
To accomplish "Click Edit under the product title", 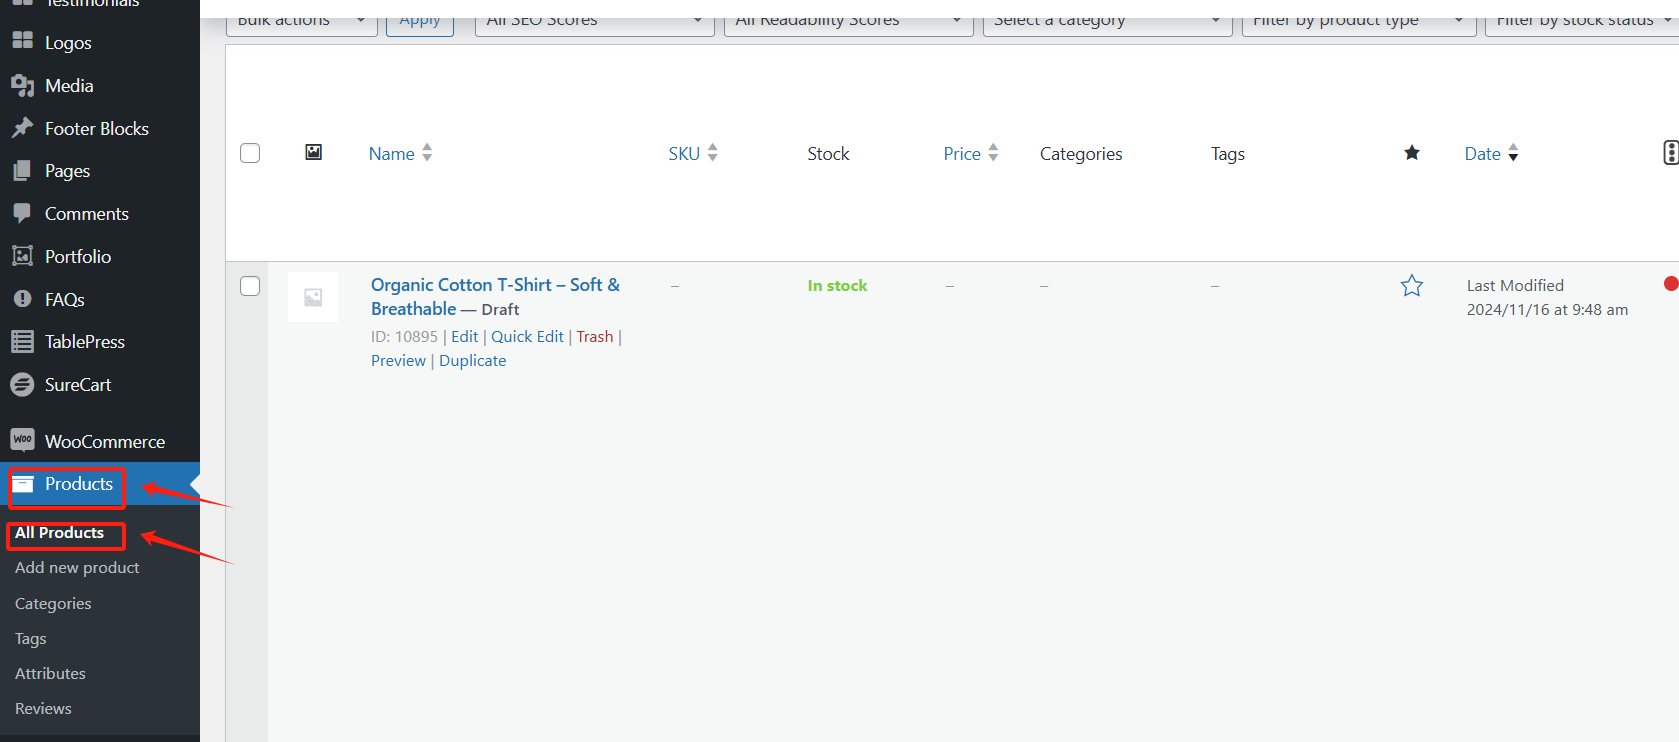I will pyautogui.click(x=465, y=337).
